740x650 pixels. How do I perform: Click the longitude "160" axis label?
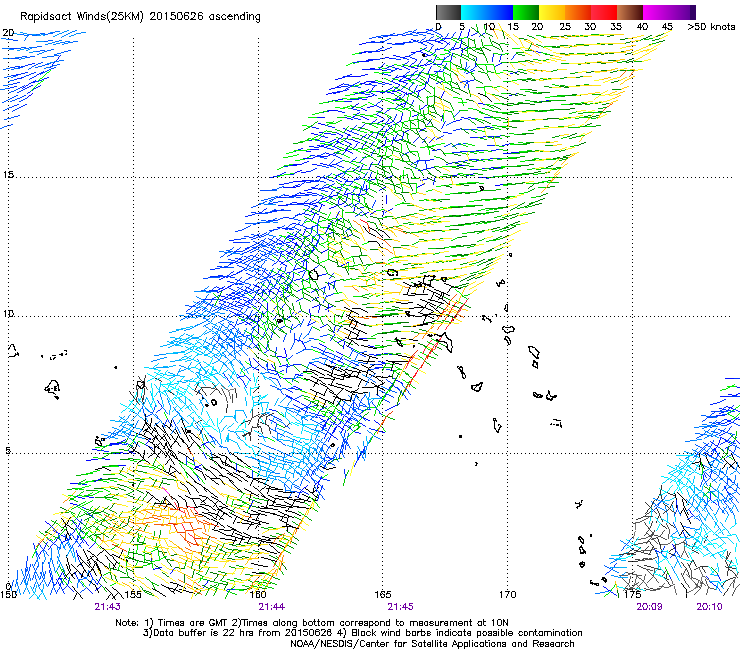pyautogui.click(x=258, y=594)
